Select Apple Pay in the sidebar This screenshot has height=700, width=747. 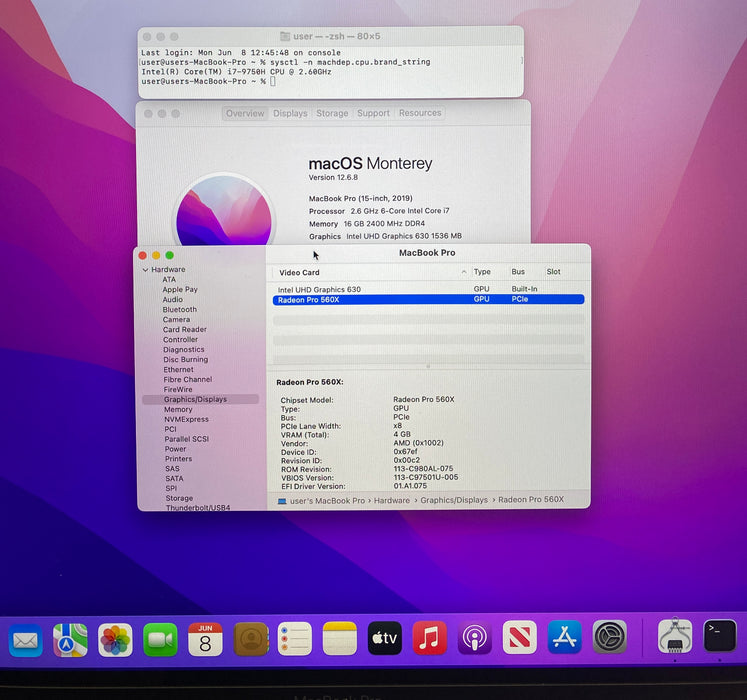pyautogui.click(x=180, y=290)
